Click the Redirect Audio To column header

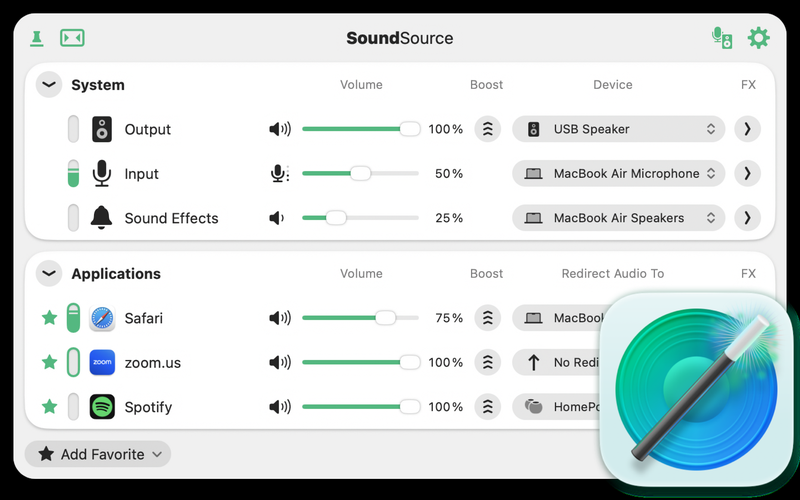[613, 273]
